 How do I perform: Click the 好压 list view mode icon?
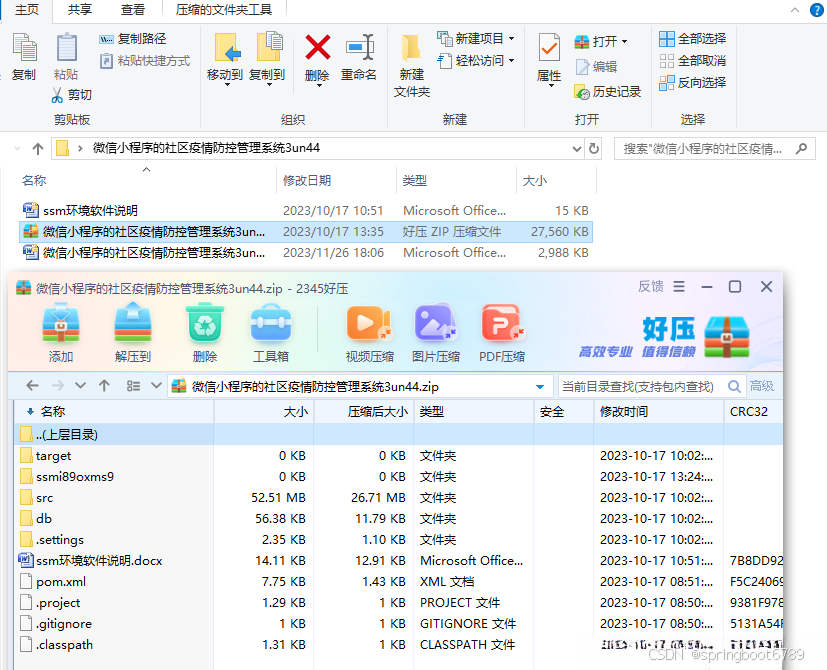(133, 386)
